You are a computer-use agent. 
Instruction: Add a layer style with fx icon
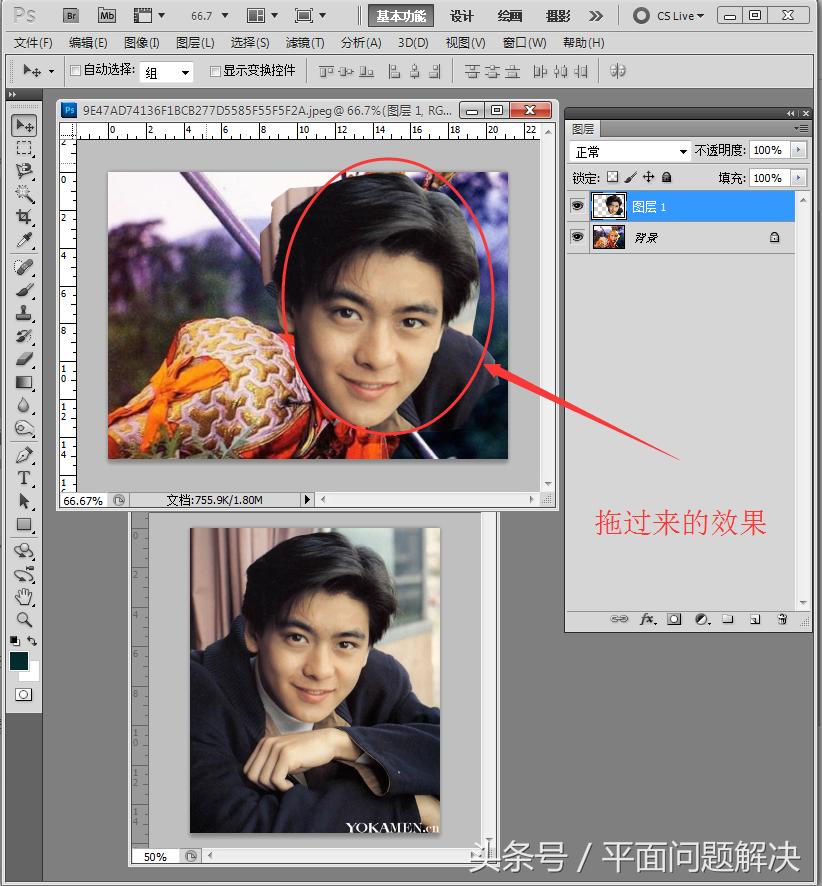pyautogui.click(x=647, y=620)
